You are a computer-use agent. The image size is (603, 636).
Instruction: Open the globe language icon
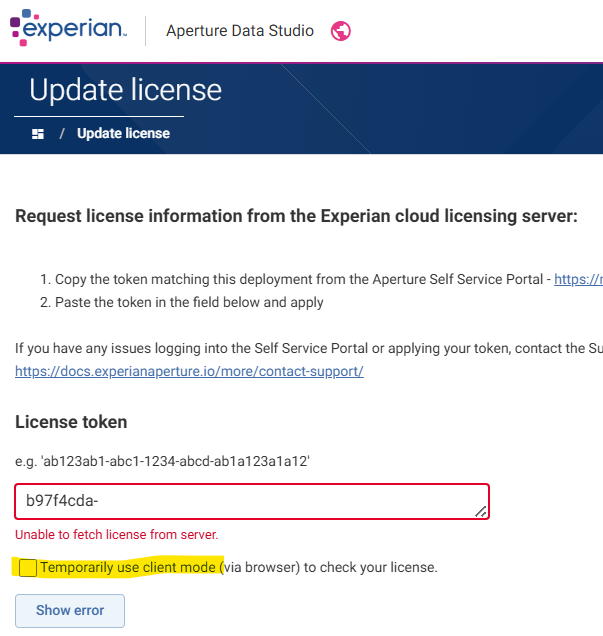click(340, 31)
